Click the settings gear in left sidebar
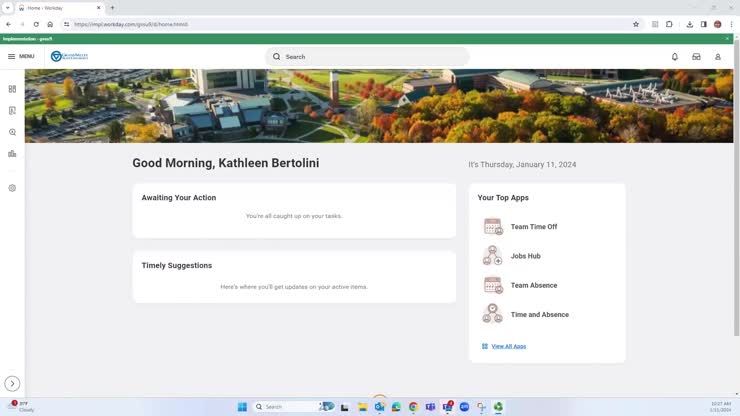Image resolution: width=740 pixels, height=416 pixels. (x=12, y=188)
